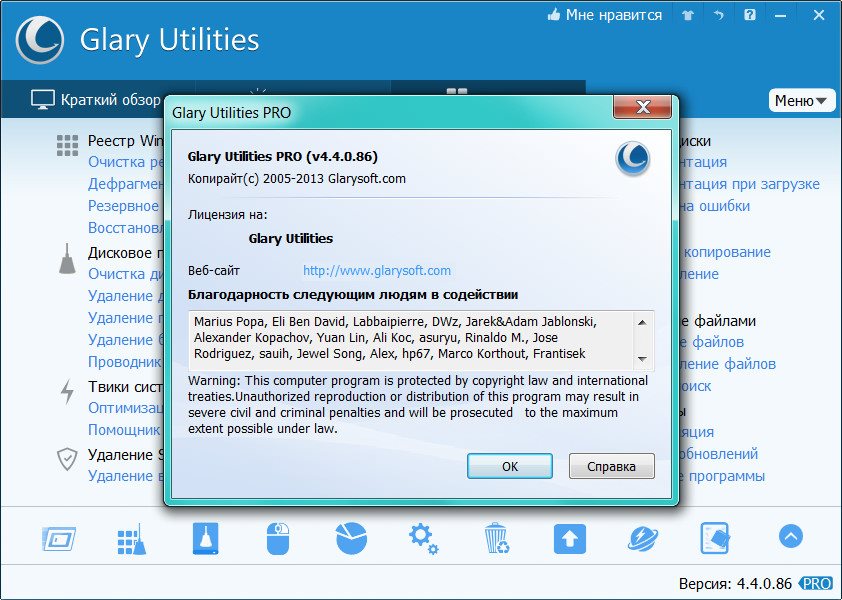This screenshot has width=842, height=600.
Task: Open the Uninstall Manager trash-bin icon
Action: pyautogui.click(x=497, y=538)
